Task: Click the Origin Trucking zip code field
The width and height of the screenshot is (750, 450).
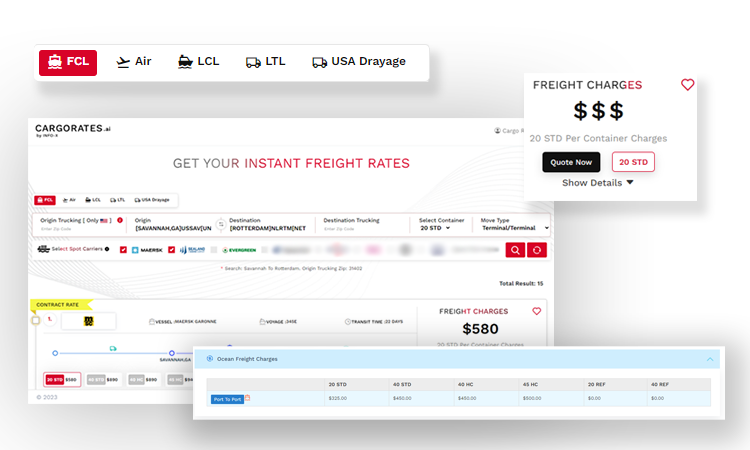Action: coord(56,229)
